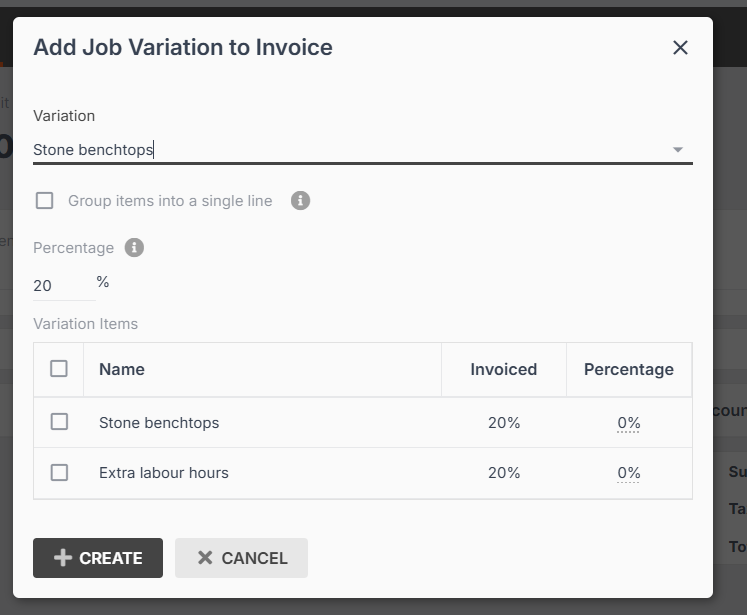Close the Add Job Variation dialog
This screenshot has height=615, width=747.
click(x=680, y=47)
